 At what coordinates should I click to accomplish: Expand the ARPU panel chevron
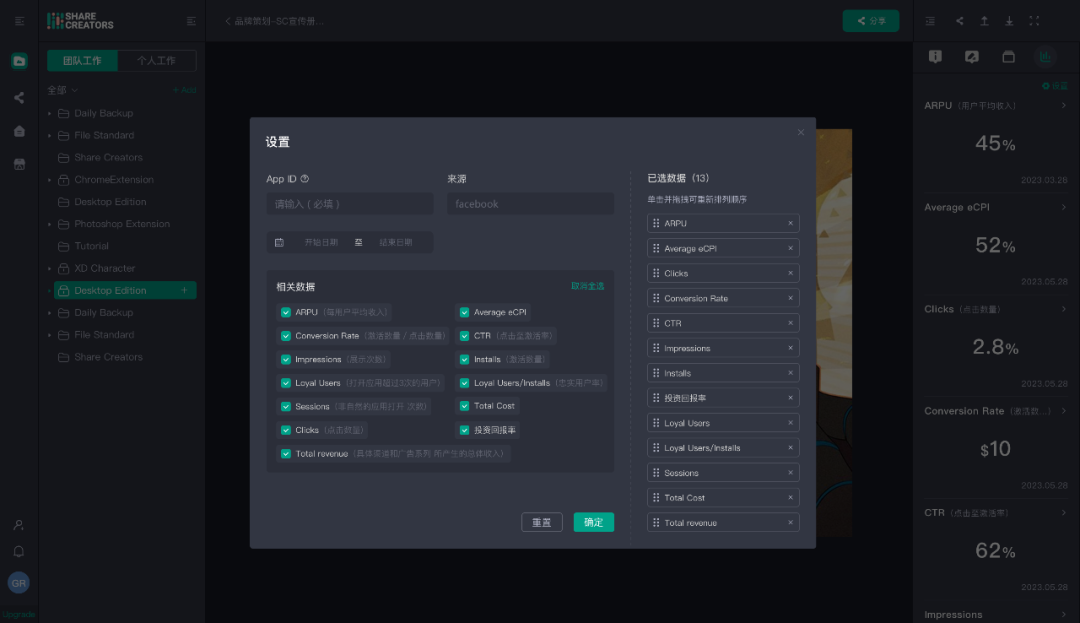pos(1063,105)
